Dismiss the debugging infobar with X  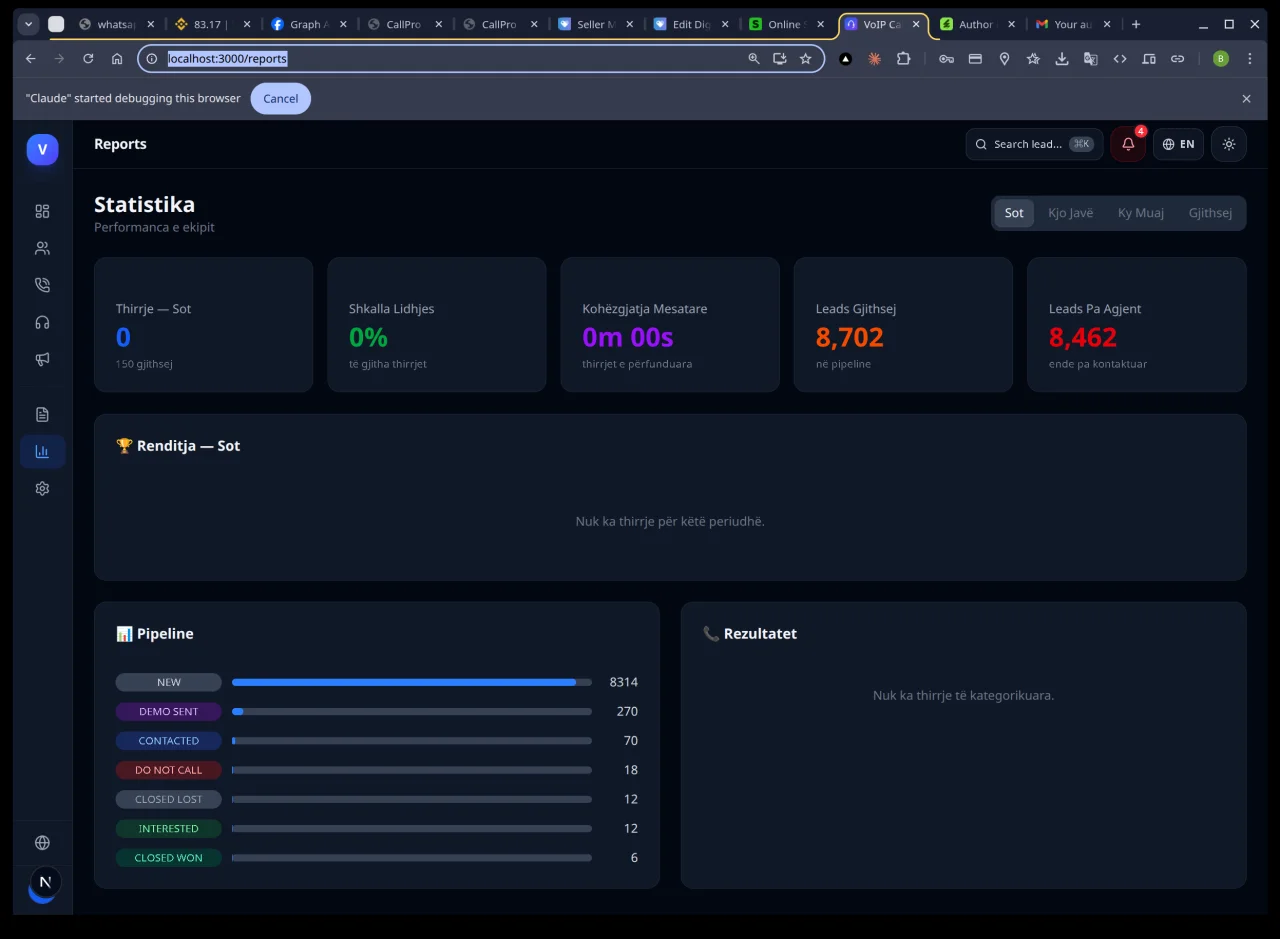click(x=1246, y=99)
